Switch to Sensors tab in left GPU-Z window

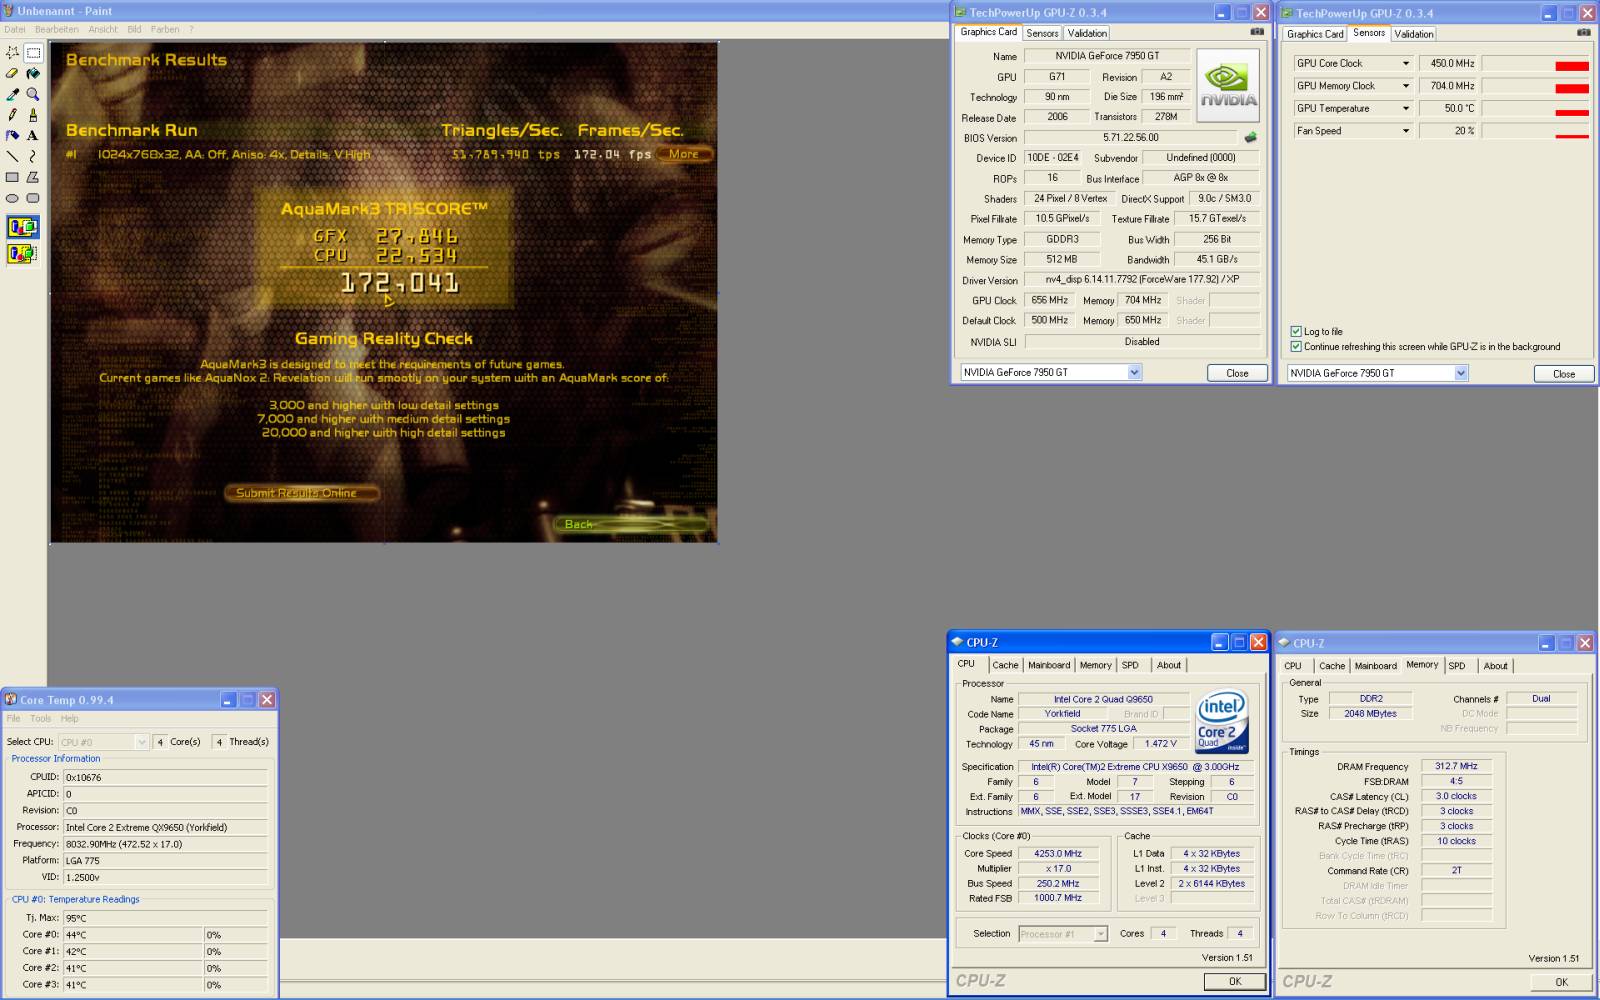[1042, 33]
